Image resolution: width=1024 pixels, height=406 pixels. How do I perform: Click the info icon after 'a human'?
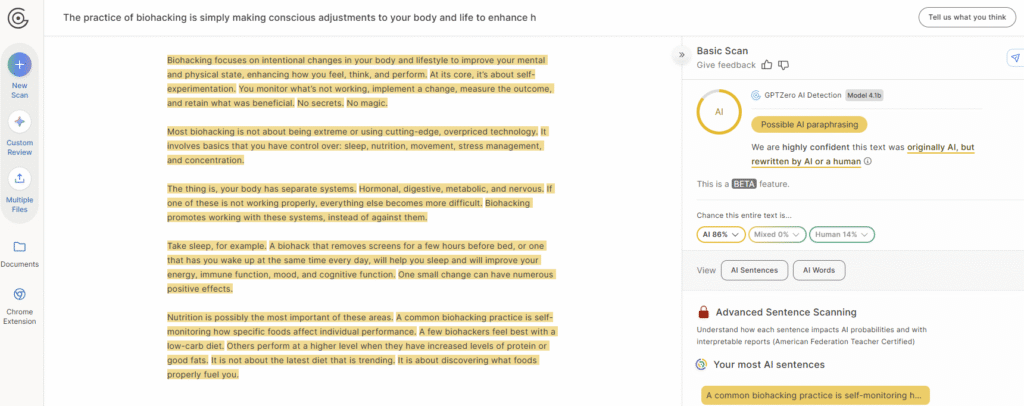(x=867, y=161)
